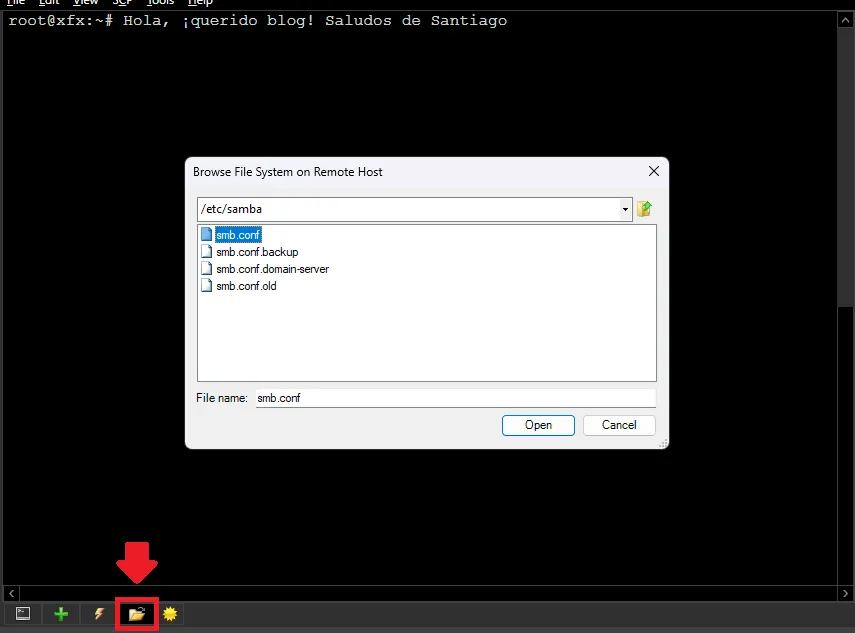The width and height of the screenshot is (855, 633).
Task: Open the View menu
Action: (86, 3)
